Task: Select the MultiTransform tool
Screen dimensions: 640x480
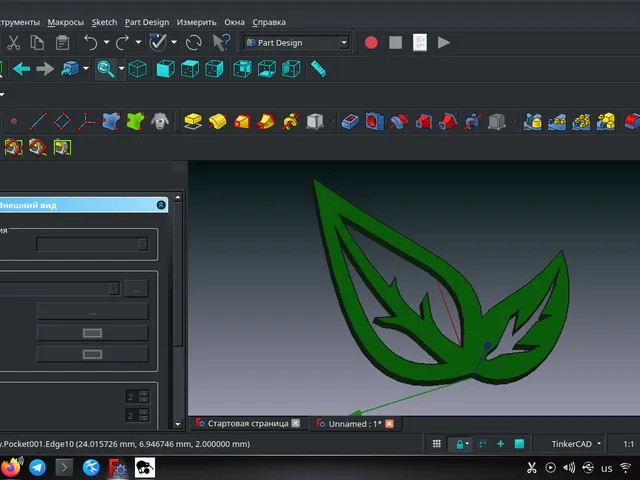Action: pos(606,121)
